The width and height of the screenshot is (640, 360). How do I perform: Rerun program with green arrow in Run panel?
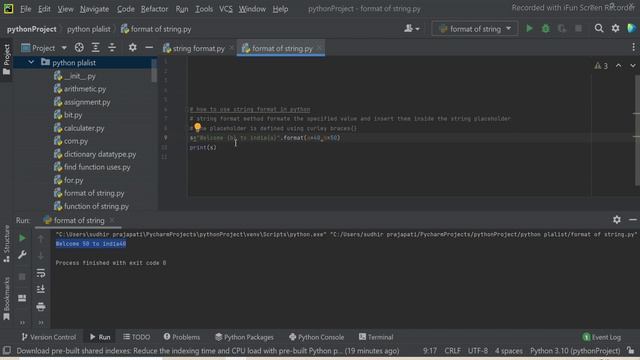22,238
